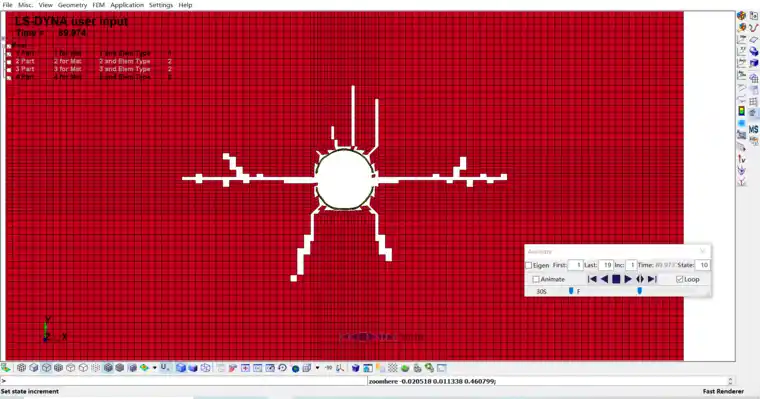Expand the dropdown arrow beside the fringe-style icon
Viewport: 760px width, 399px height.
tap(155, 368)
